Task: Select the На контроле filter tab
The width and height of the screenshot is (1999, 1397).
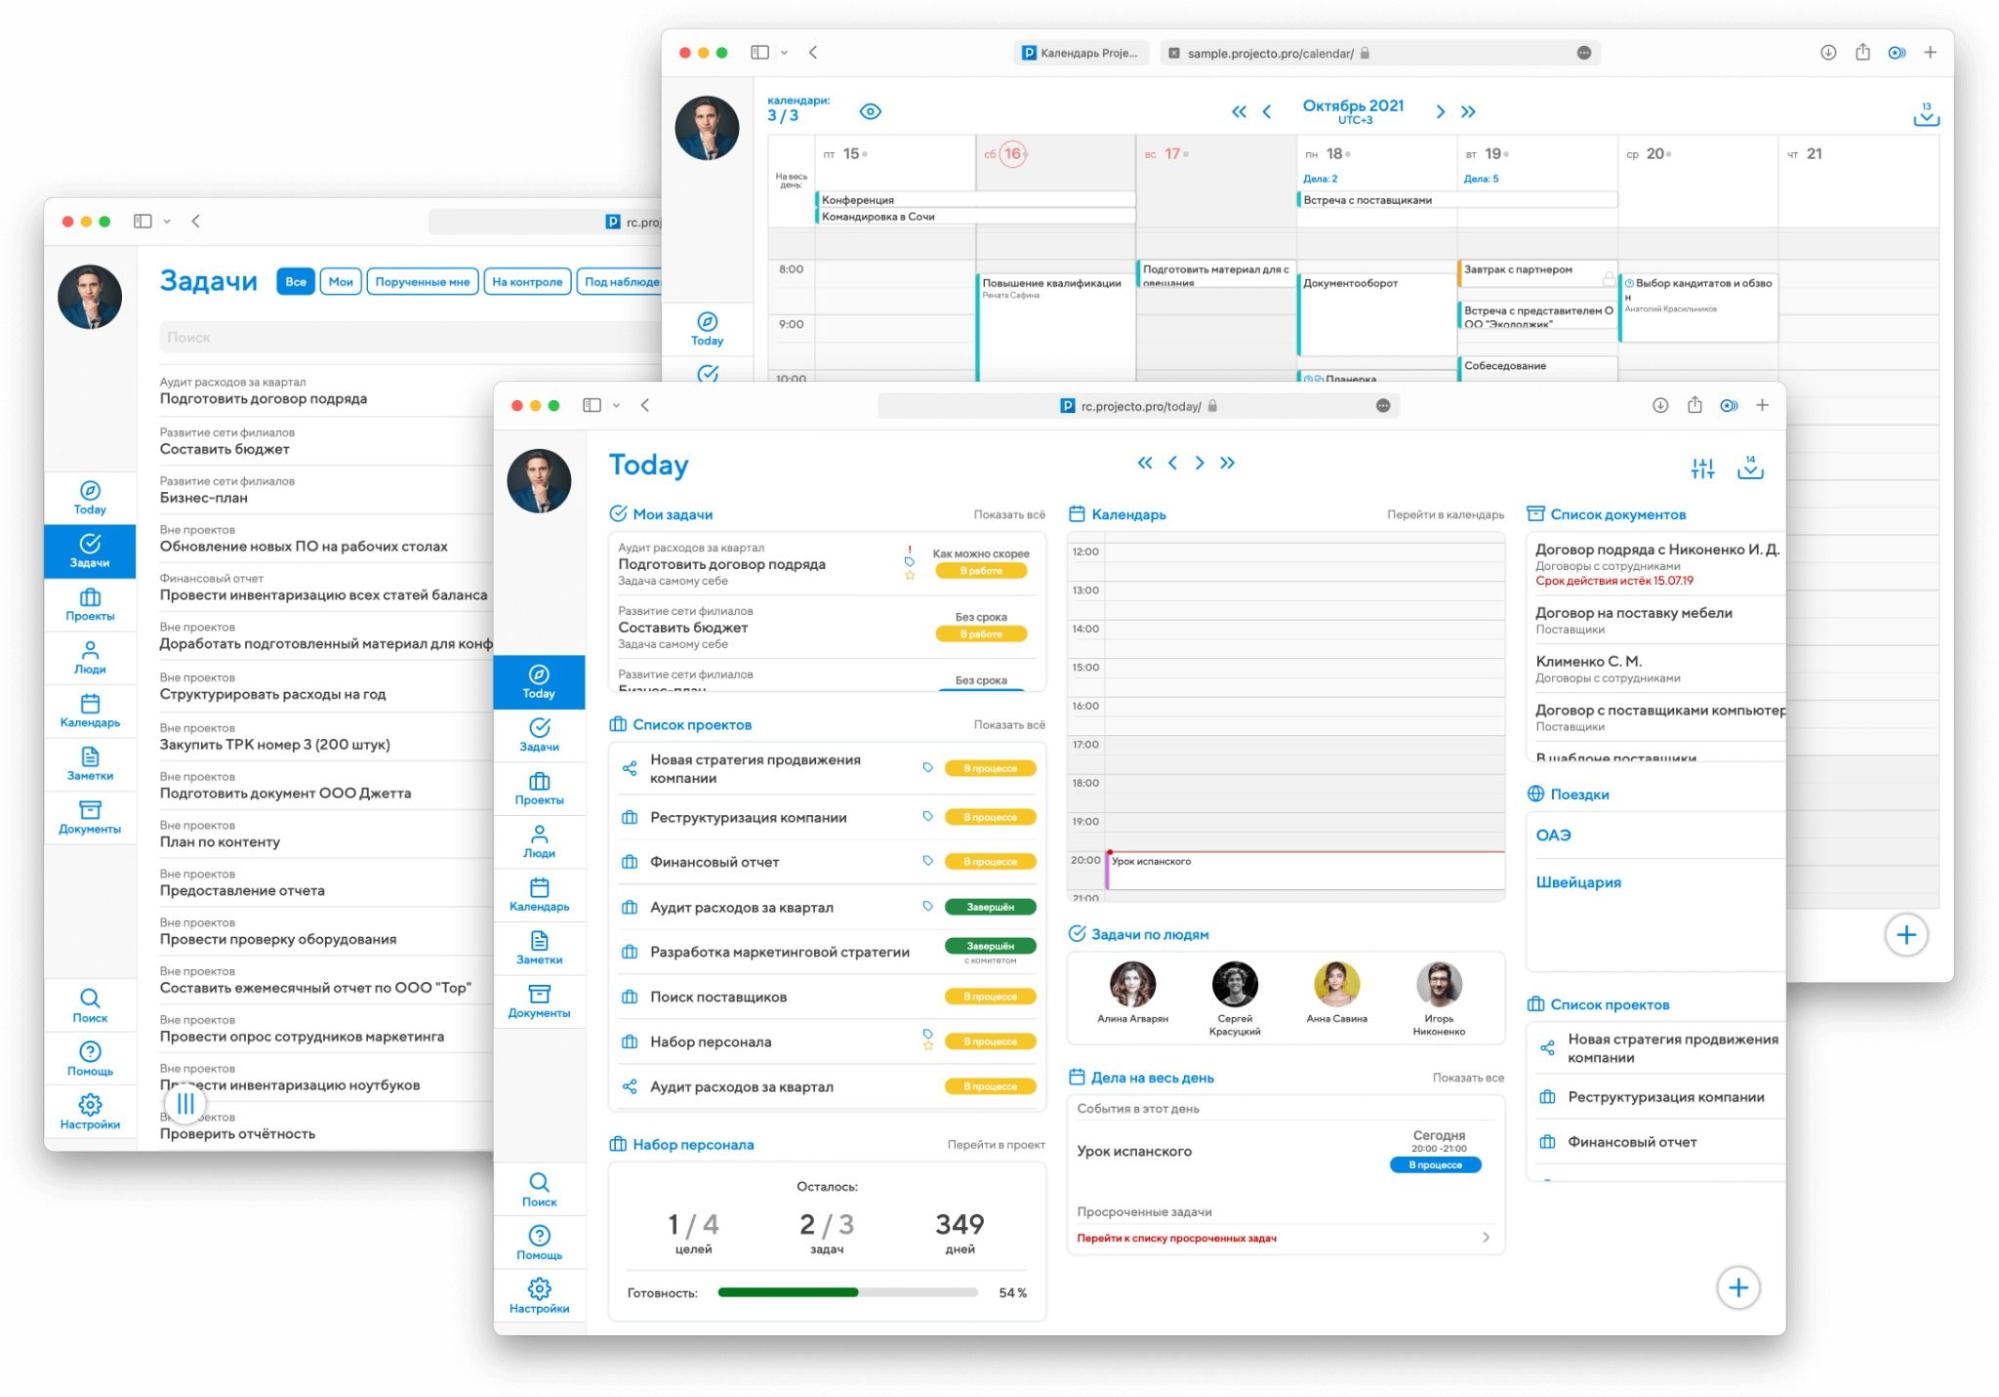Action: 526,282
